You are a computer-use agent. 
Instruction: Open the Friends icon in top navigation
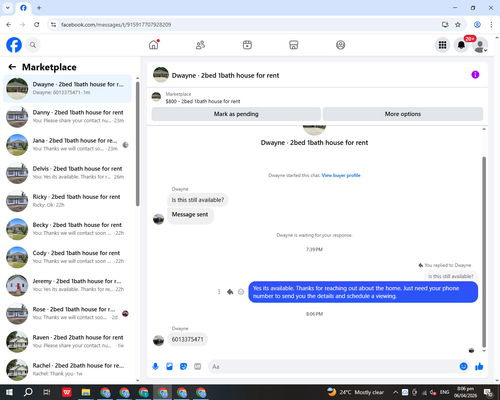coord(200,45)
